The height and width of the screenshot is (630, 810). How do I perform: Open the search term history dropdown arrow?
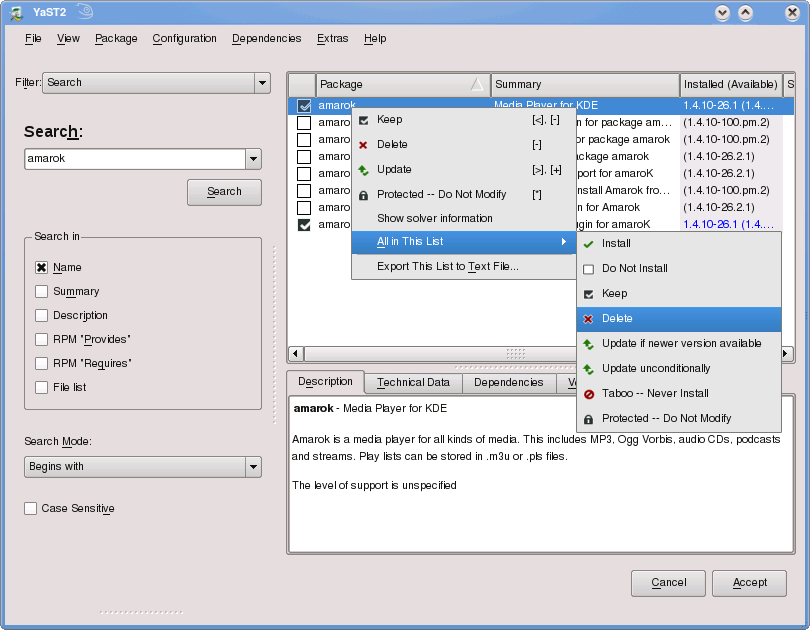pos(253,159)
